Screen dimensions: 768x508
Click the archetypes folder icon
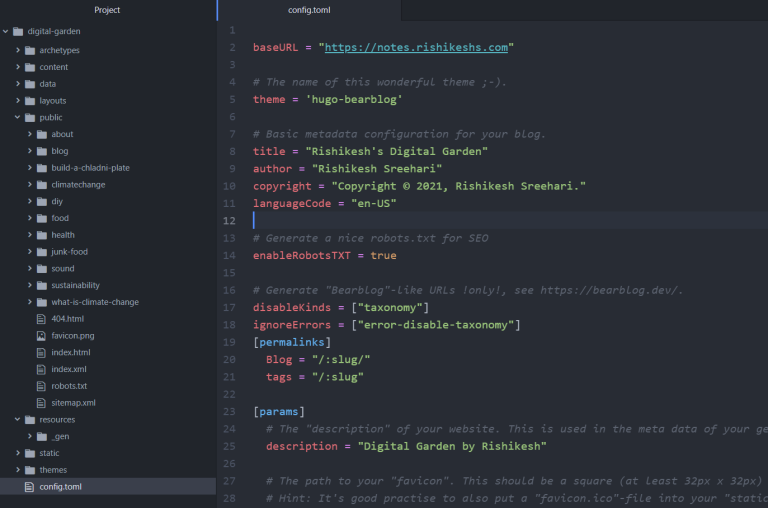30,50
